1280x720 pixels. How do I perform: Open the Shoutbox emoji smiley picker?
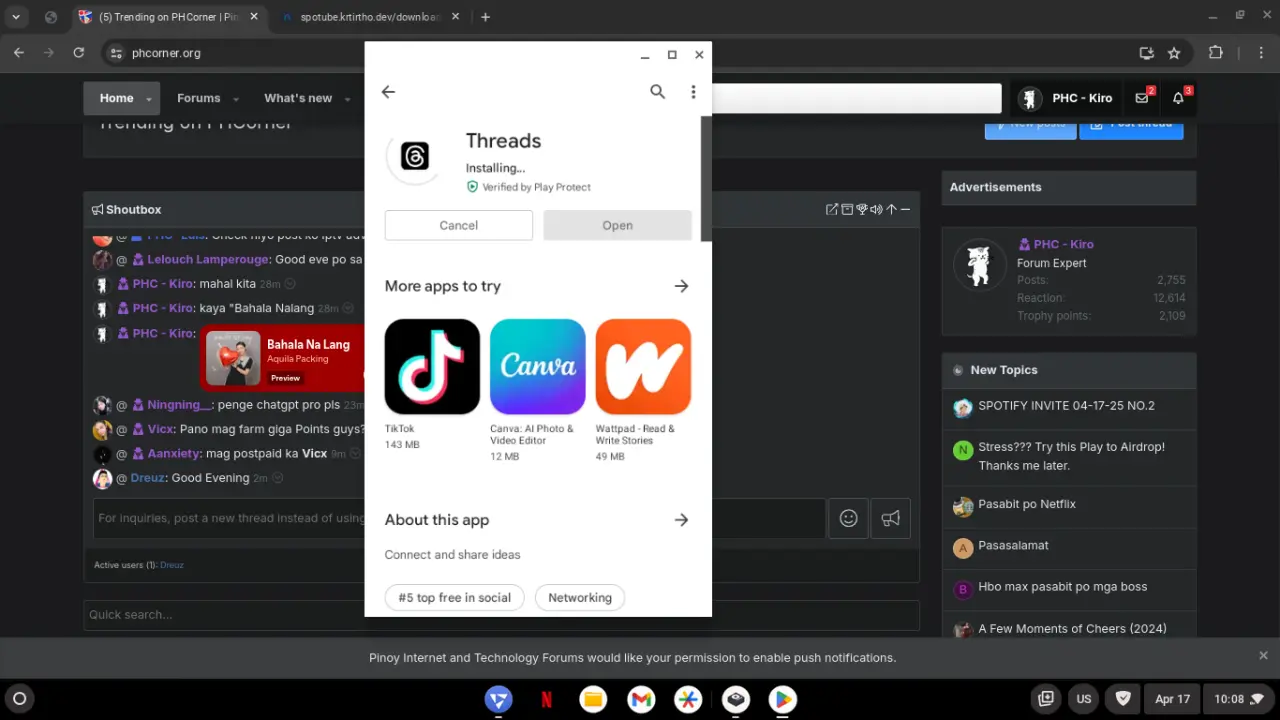(x=849, y=518)
